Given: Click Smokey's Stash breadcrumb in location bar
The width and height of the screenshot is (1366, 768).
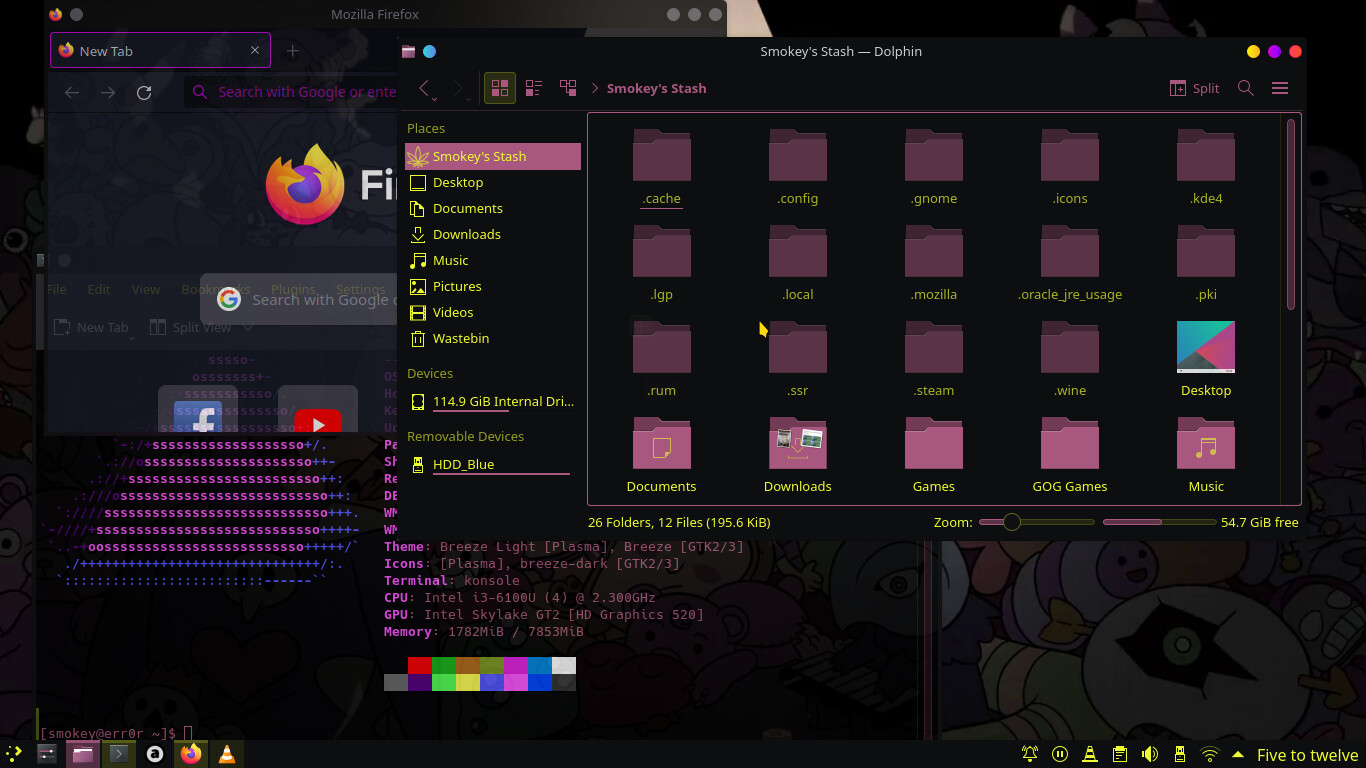Looking at the screenshot, I should [656, 88].
